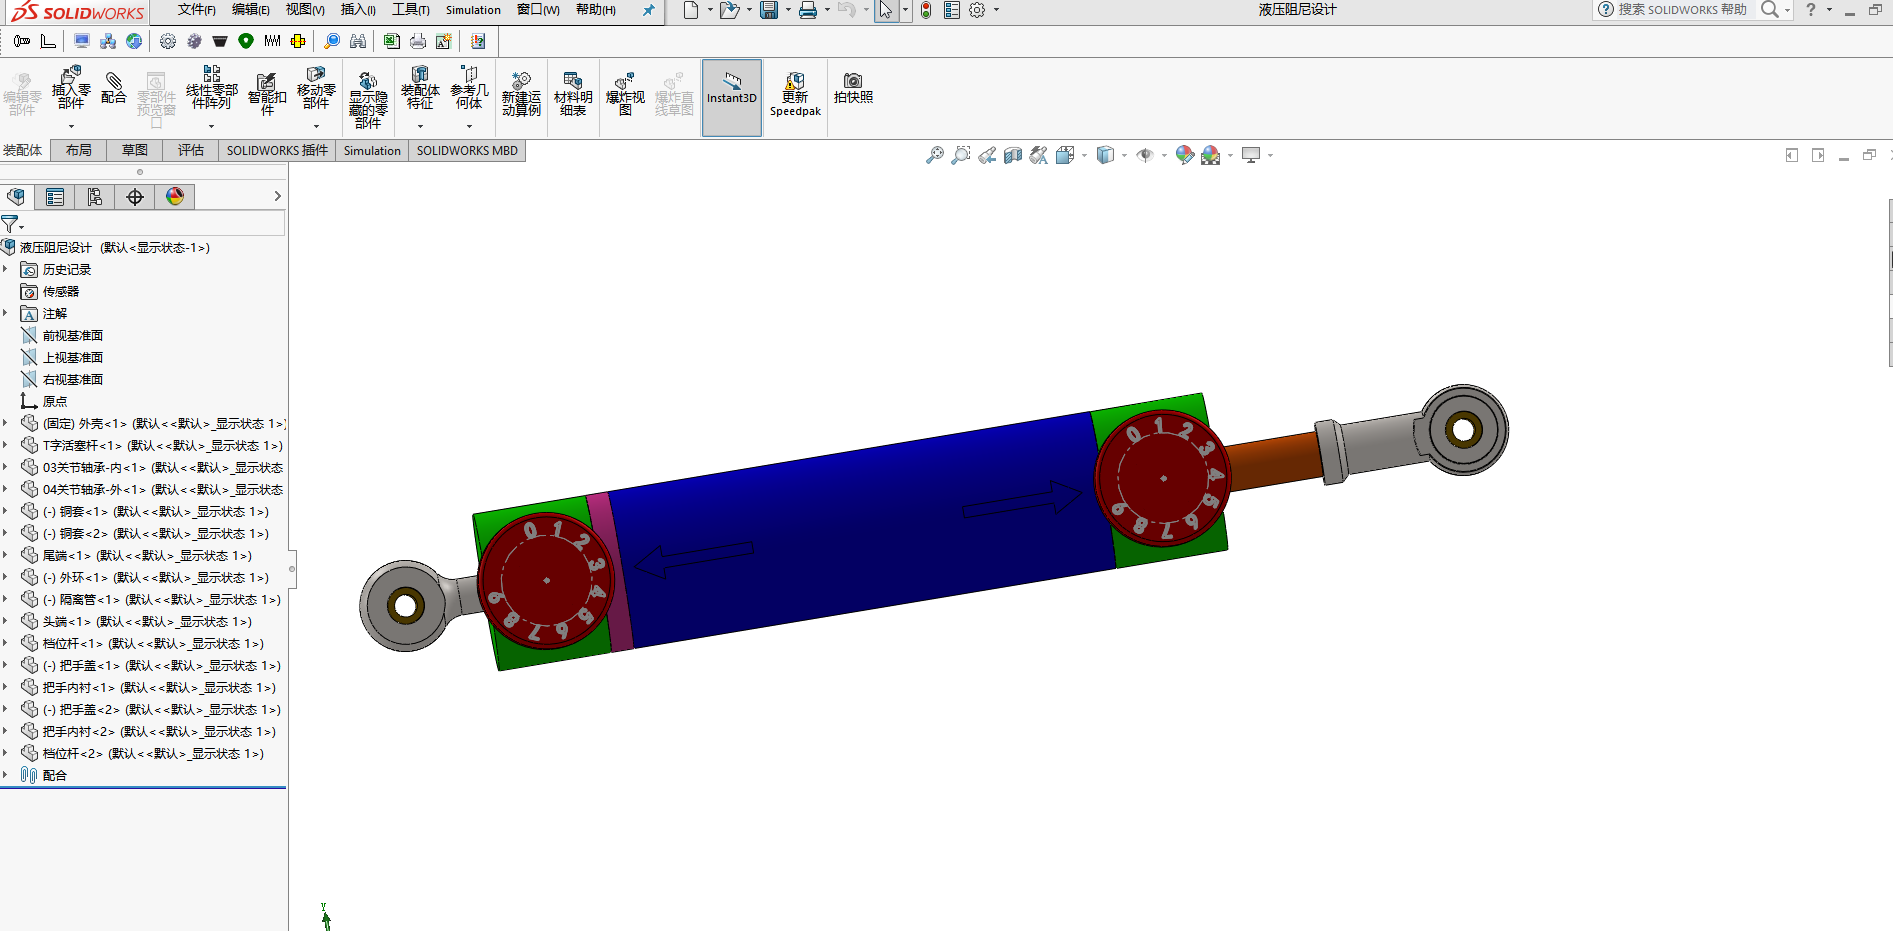Click Update Speedpak (更新 Speedpak)

tap(795, 94)
